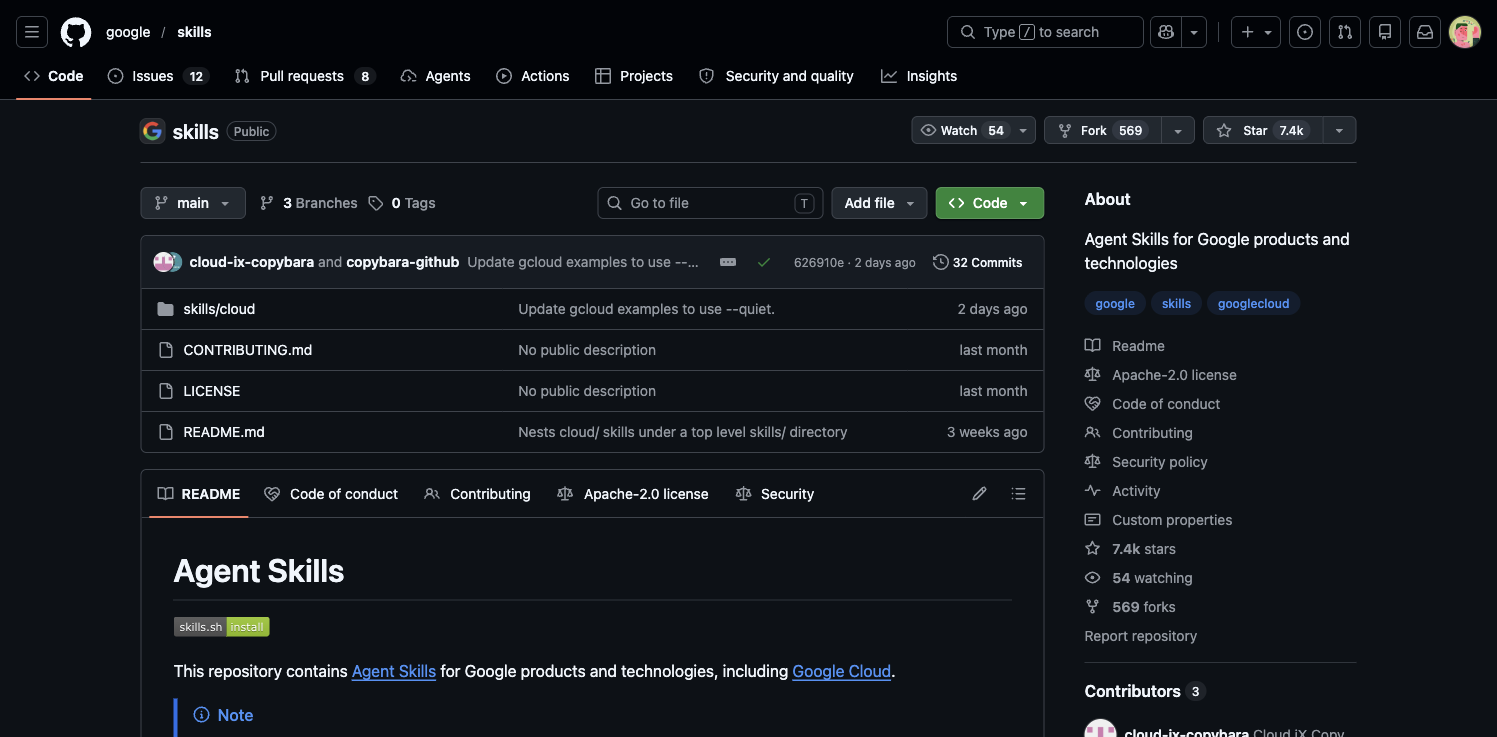Click the skills topic tag
Screen dimensions: 1497x737
[1177, 303]
